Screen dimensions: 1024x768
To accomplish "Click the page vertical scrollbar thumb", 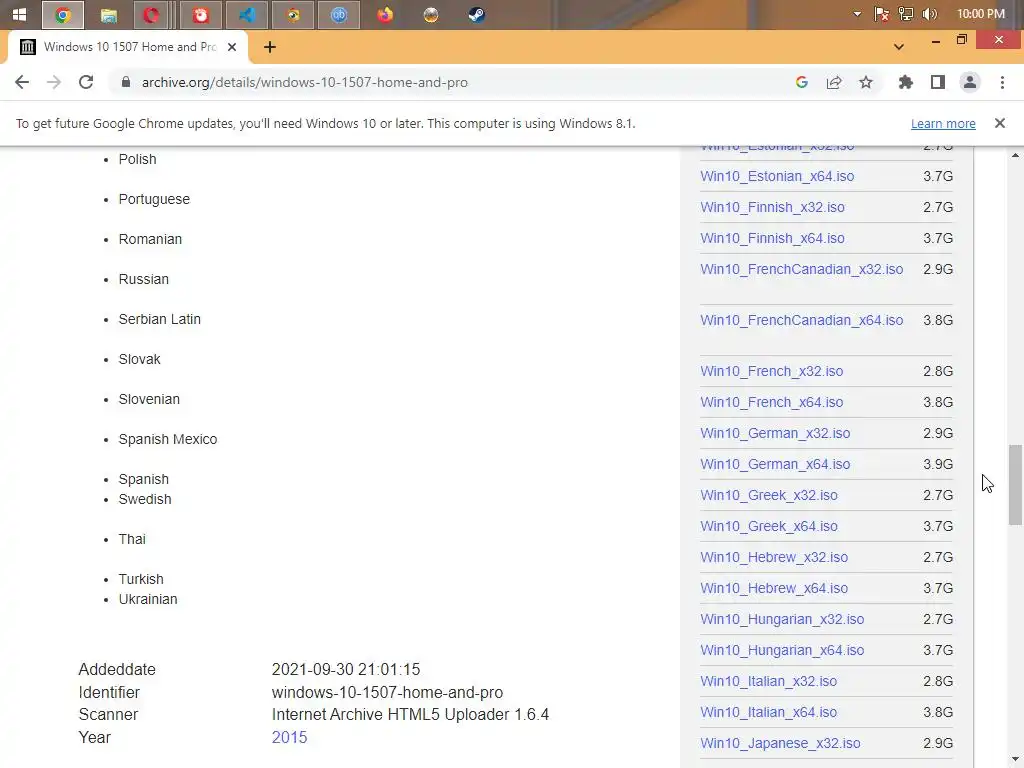I will pos(1015,485).
